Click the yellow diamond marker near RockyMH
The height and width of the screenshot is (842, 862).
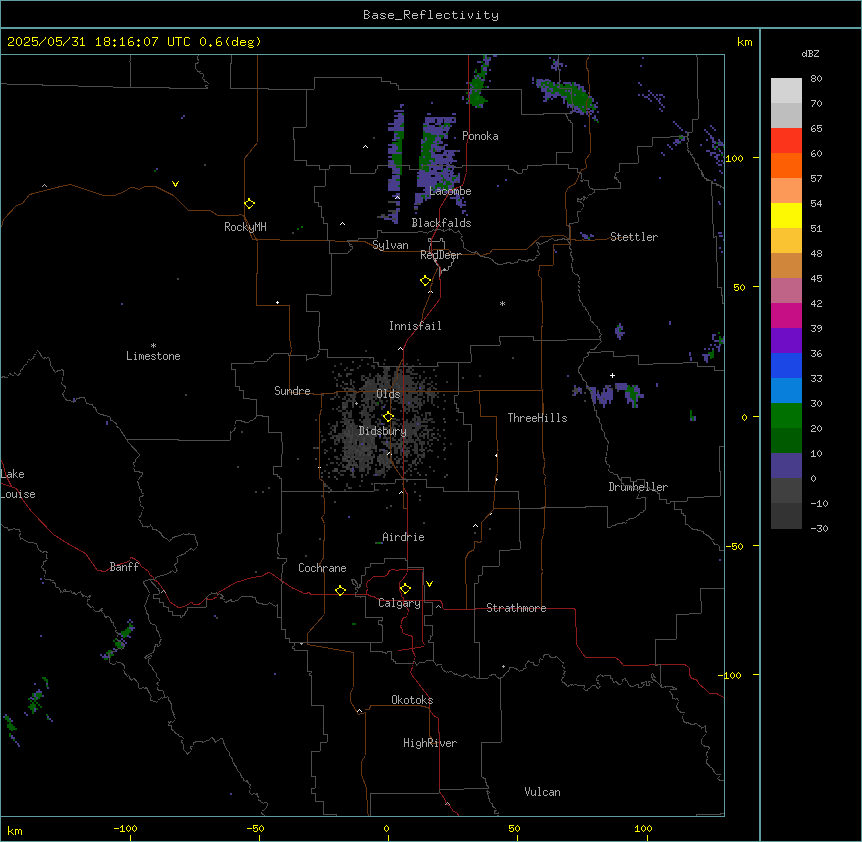pyautogui.click(x=249, y=203)
